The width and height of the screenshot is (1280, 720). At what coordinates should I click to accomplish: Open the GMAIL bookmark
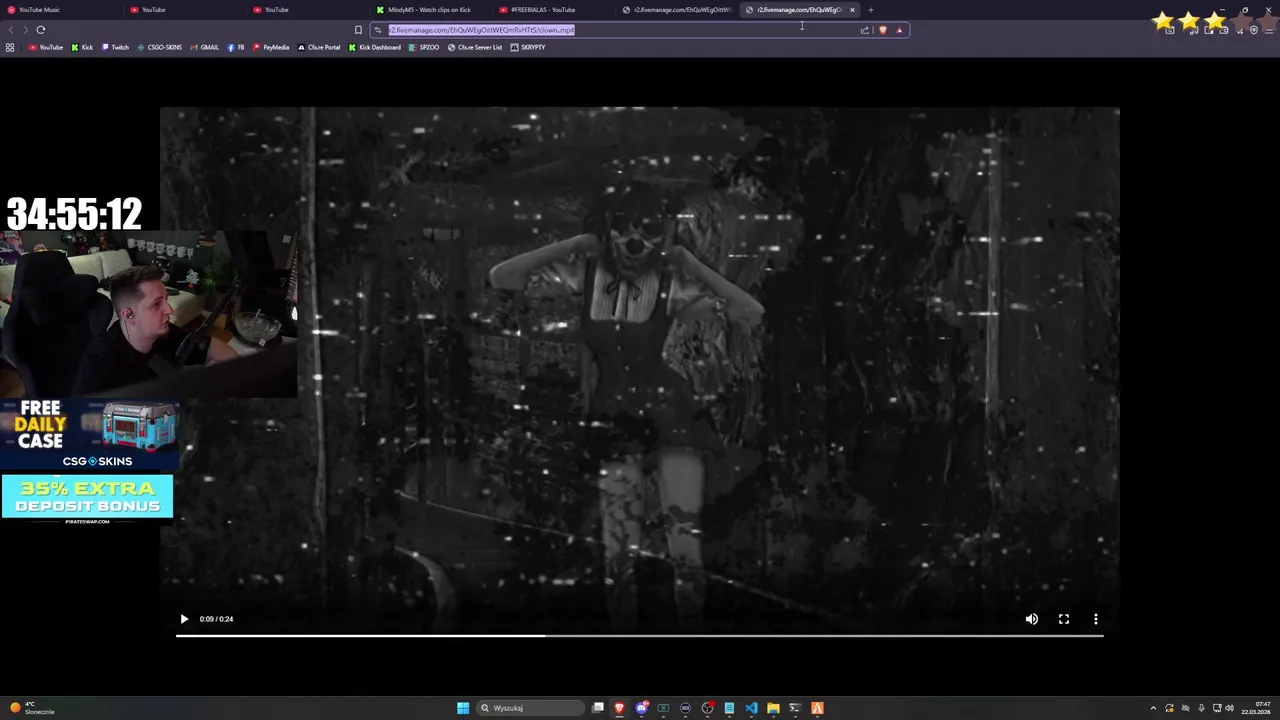click(x=205, y=47)
